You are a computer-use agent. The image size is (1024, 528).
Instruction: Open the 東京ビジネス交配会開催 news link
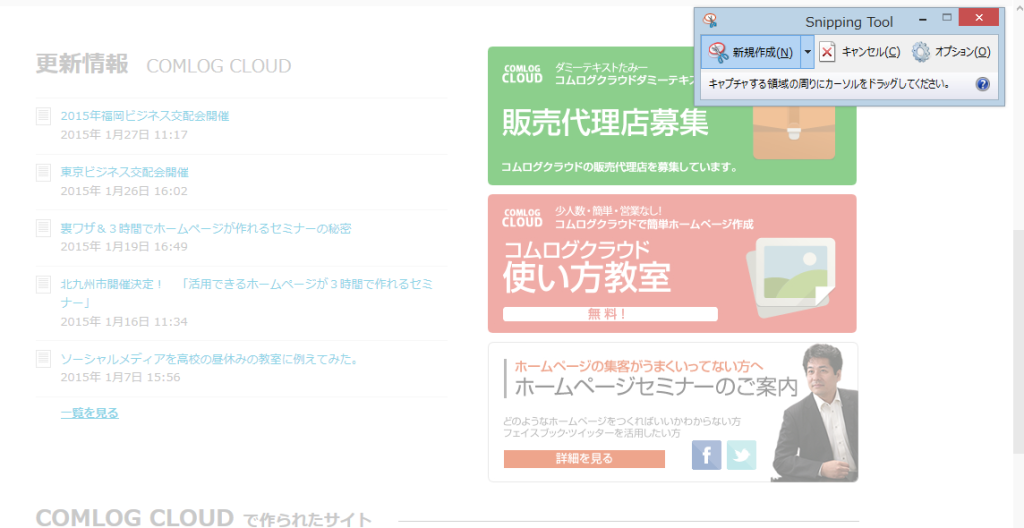click(124, 172)
